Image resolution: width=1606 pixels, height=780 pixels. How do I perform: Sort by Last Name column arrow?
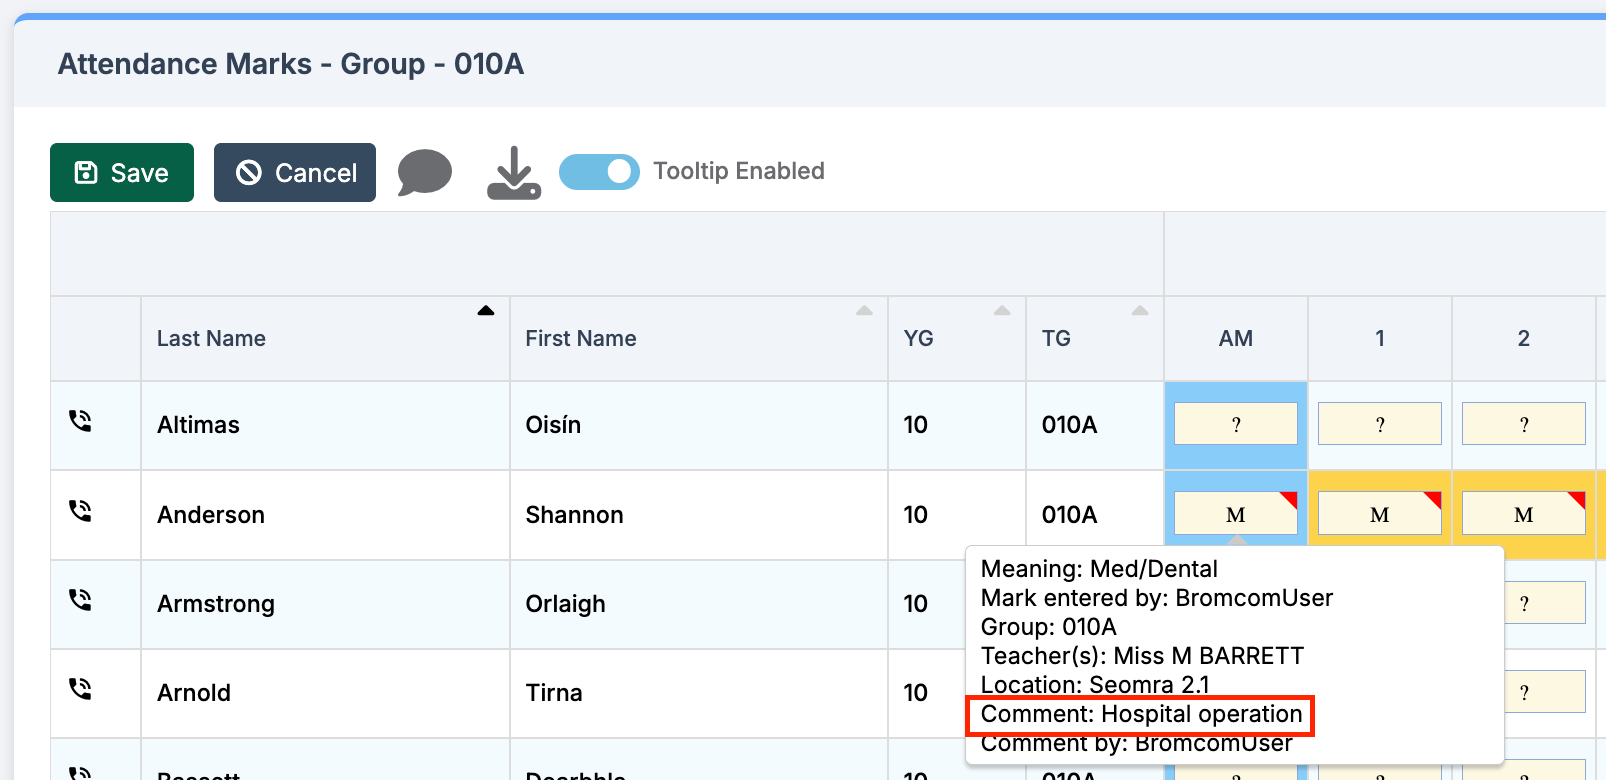[486, 311]
